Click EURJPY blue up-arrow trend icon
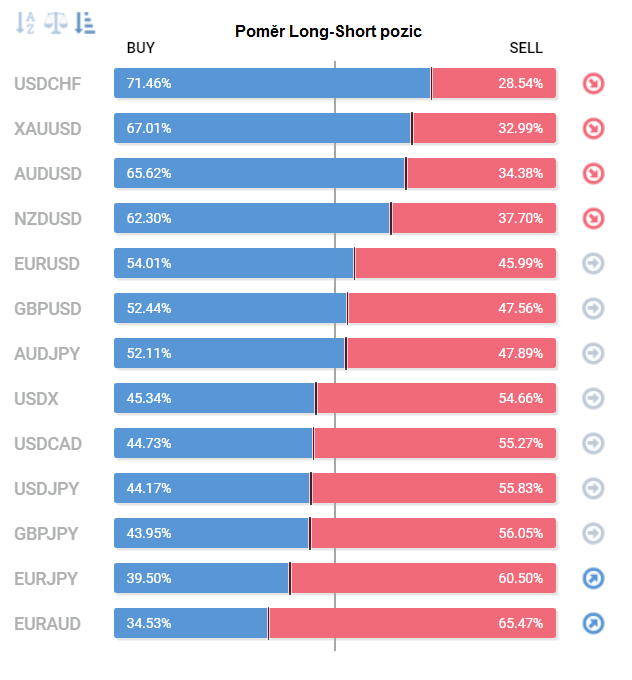 click(x=594, y=578)
